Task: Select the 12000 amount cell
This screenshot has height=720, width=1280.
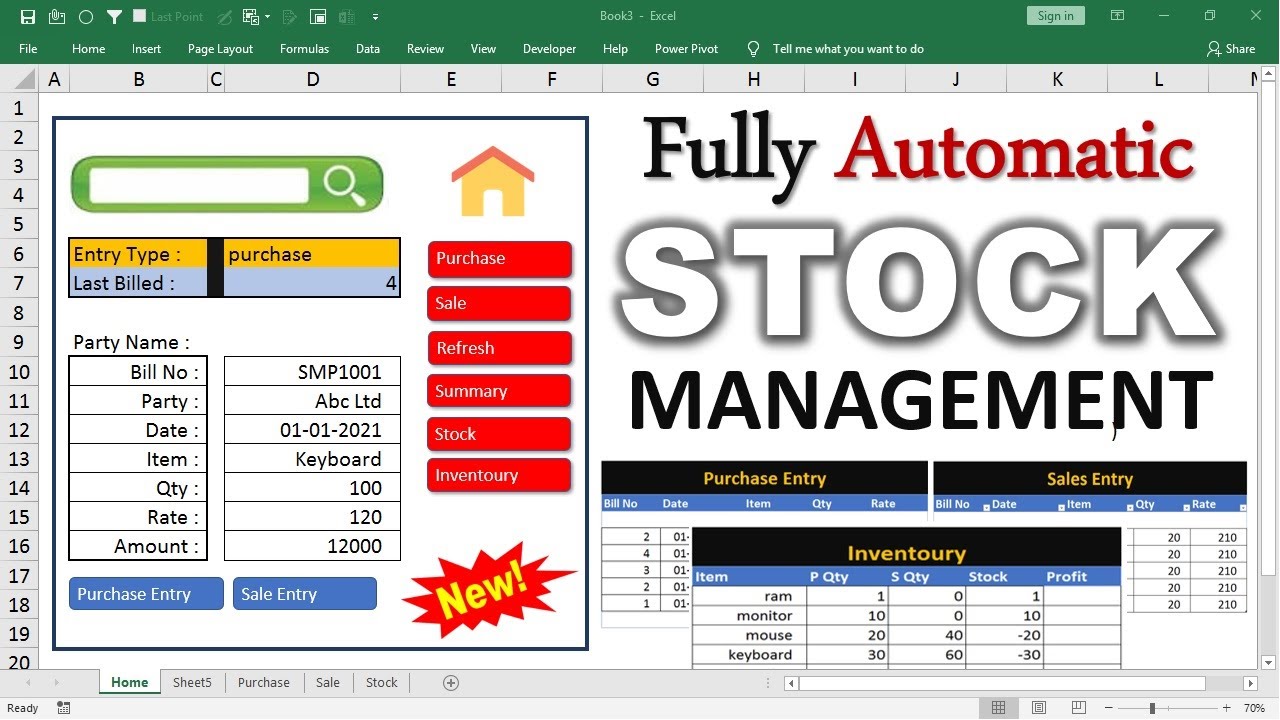Action: pos(312,546)
